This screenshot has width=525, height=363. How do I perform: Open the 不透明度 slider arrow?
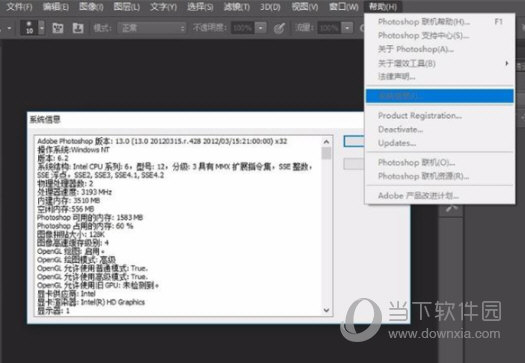[260, 28]
